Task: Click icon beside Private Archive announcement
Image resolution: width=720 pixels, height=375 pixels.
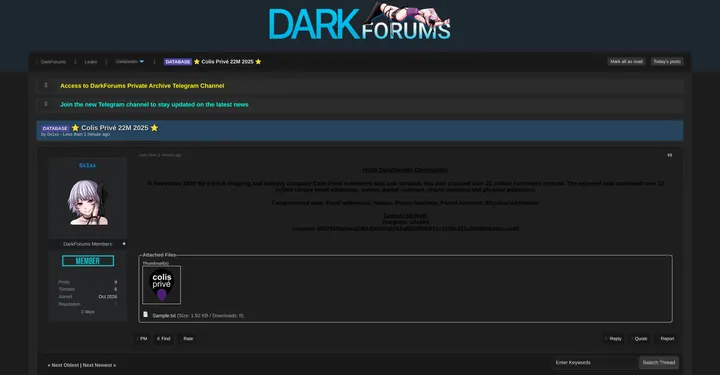Action: (x=46, y=85)
